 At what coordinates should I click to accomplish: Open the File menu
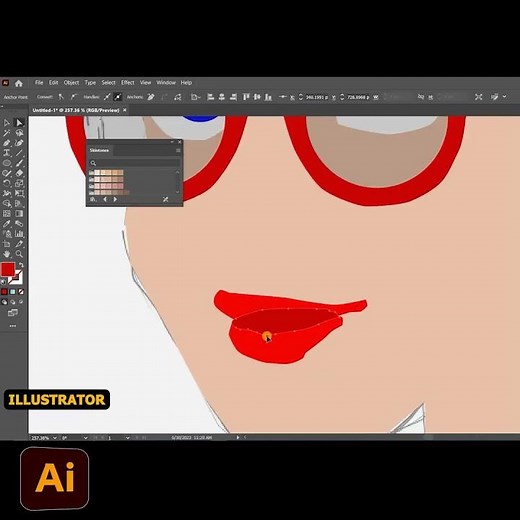click(x=39, y=83)
